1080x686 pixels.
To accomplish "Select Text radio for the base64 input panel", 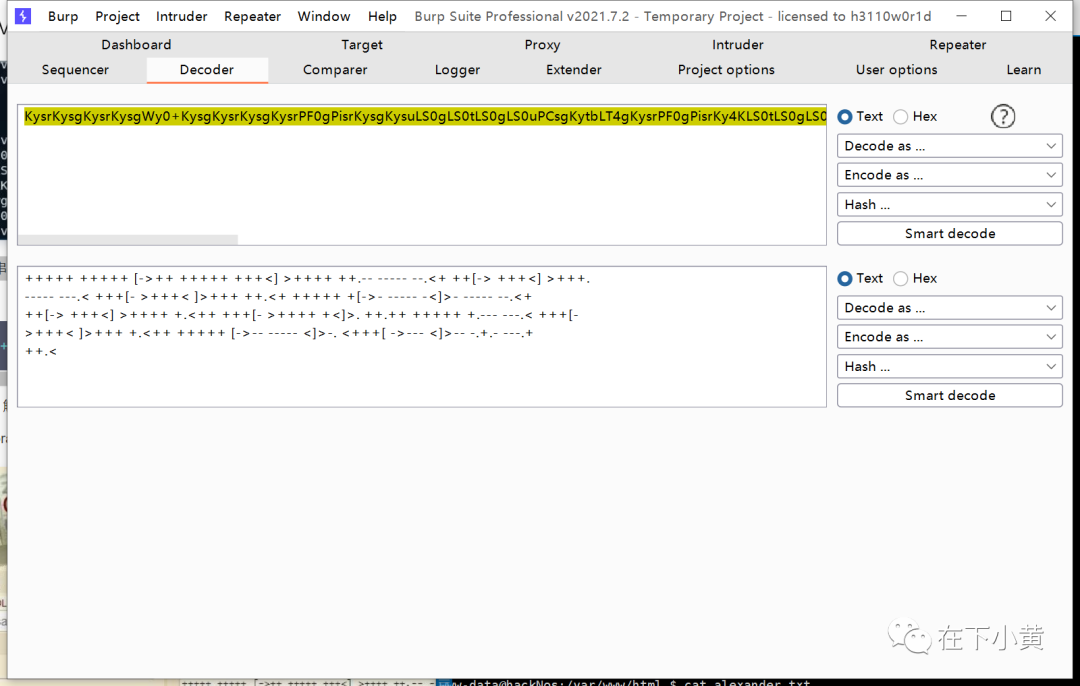I will (845, 116).
